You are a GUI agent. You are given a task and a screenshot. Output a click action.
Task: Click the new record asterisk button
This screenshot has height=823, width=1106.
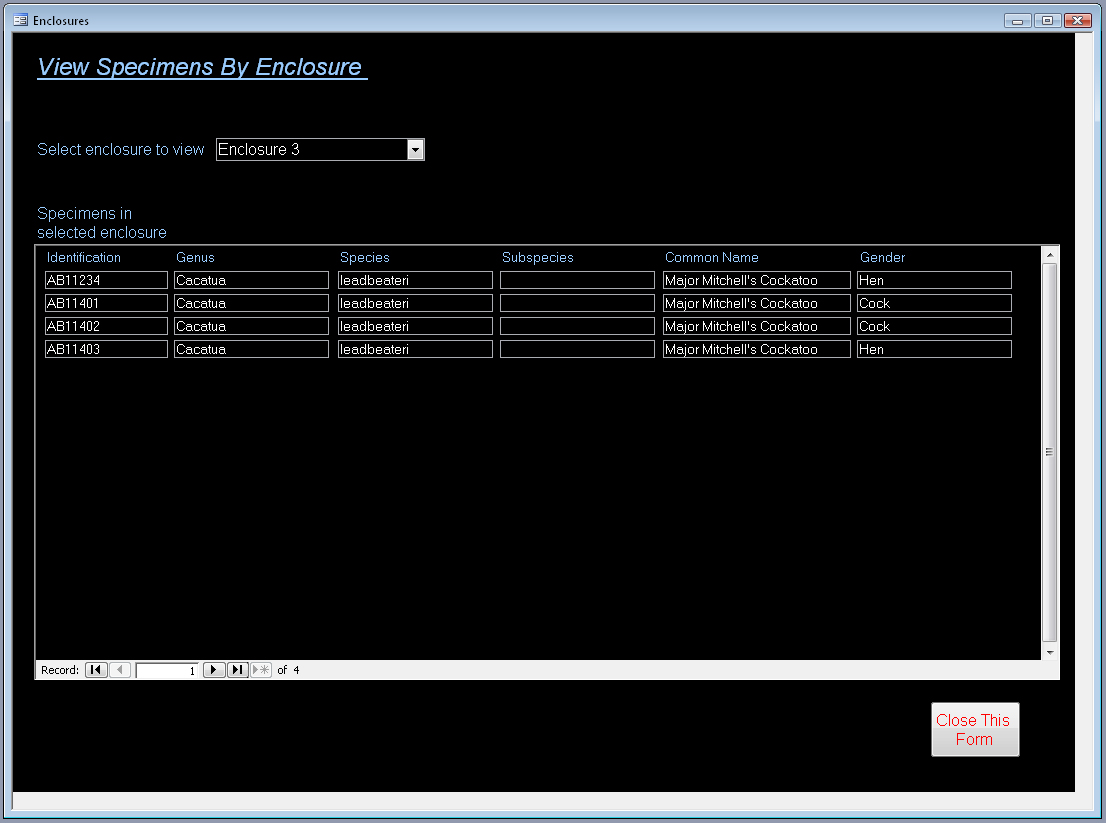(x=261, y=670)
